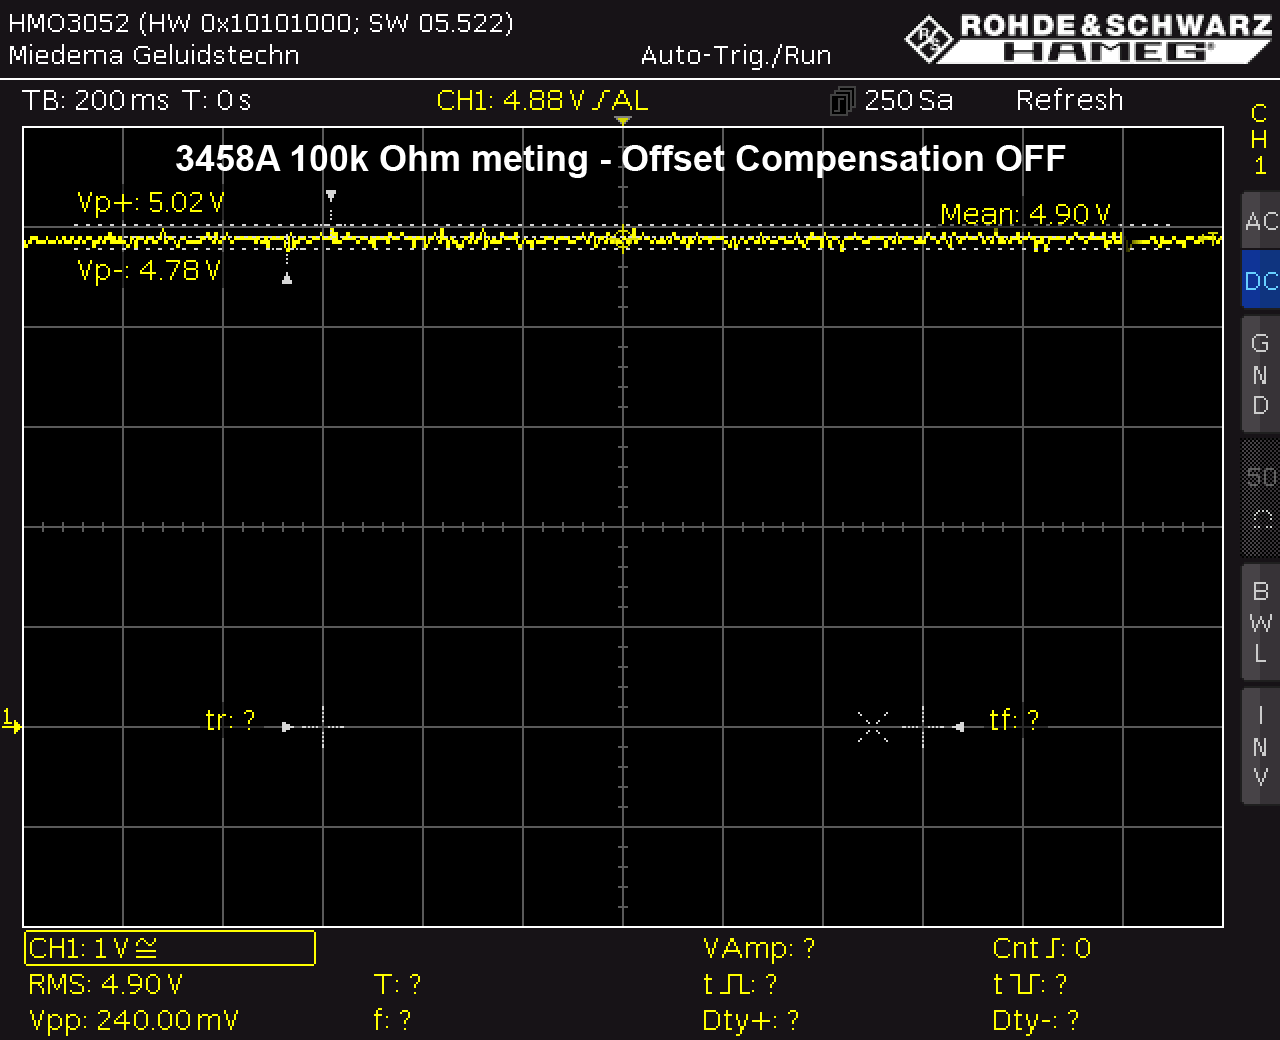Click the memory depth icon beside 250 Sa
The height and width of the screenshot is (1040, 1280).
pyautogui.click(x=843, y=101)
